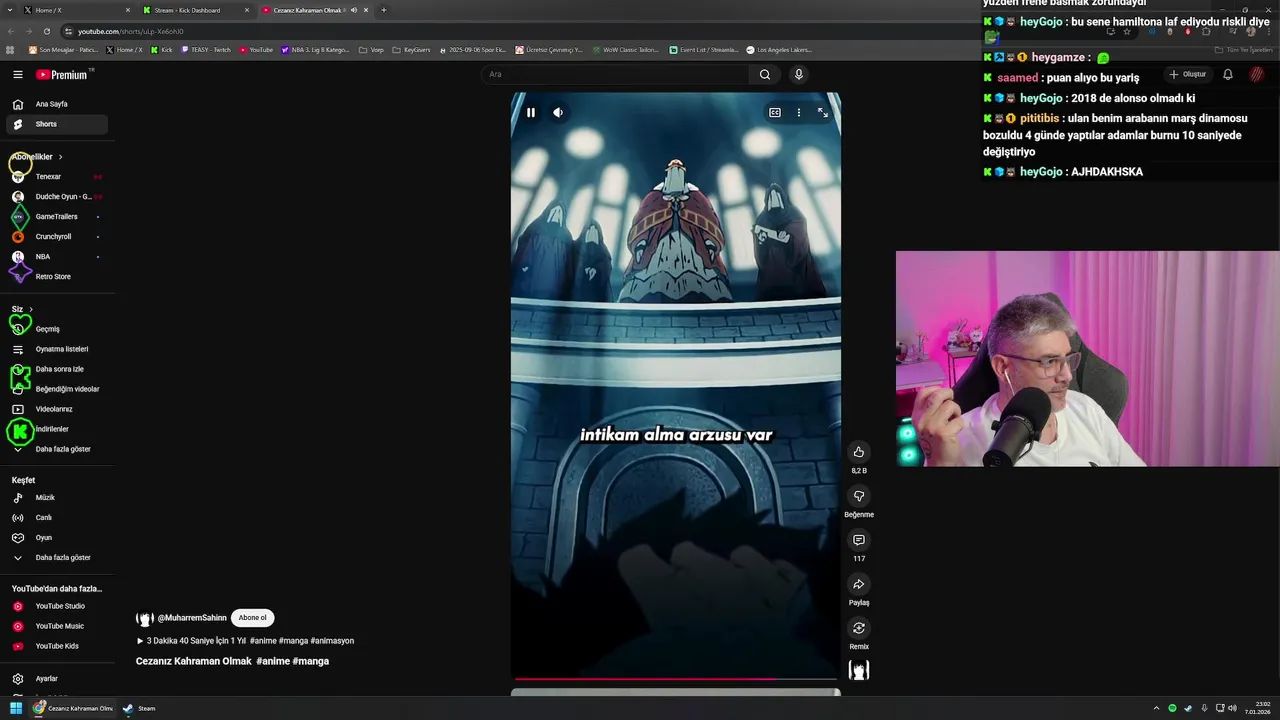Start voice search with microphone icon
This screenshot has height=720, width=1280.
(798, 74)
